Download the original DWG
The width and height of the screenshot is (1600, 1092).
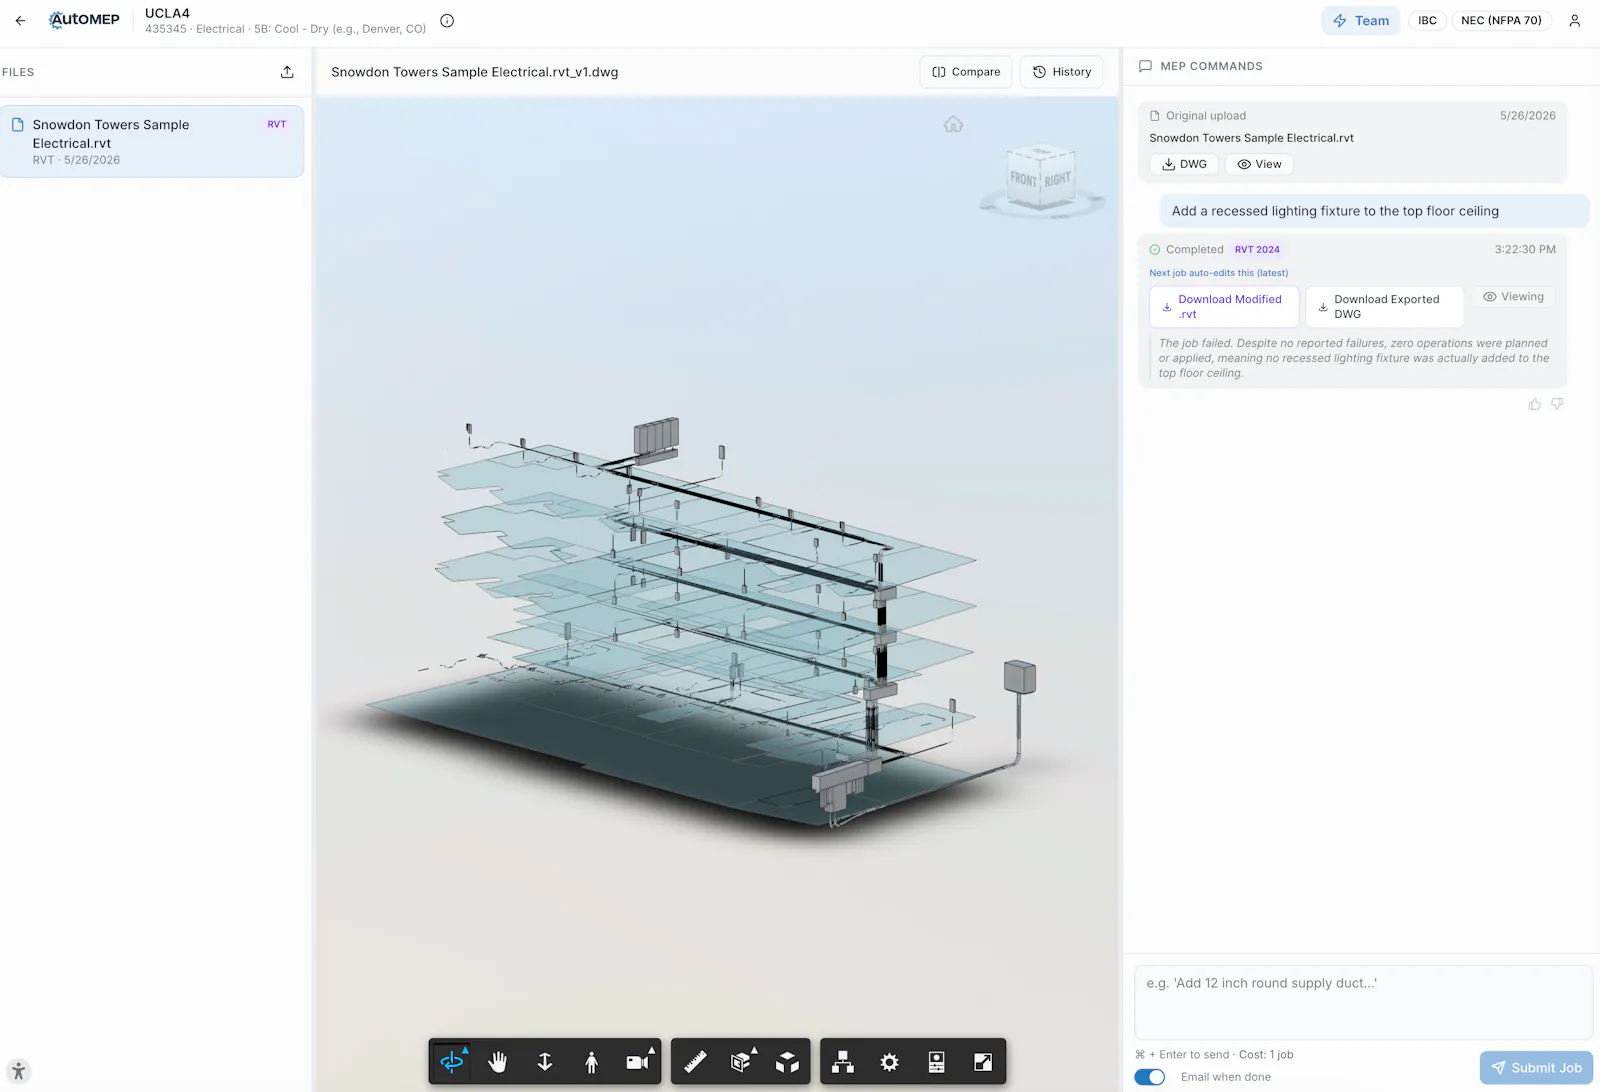pyautogui.click(x=1184, y=164)
